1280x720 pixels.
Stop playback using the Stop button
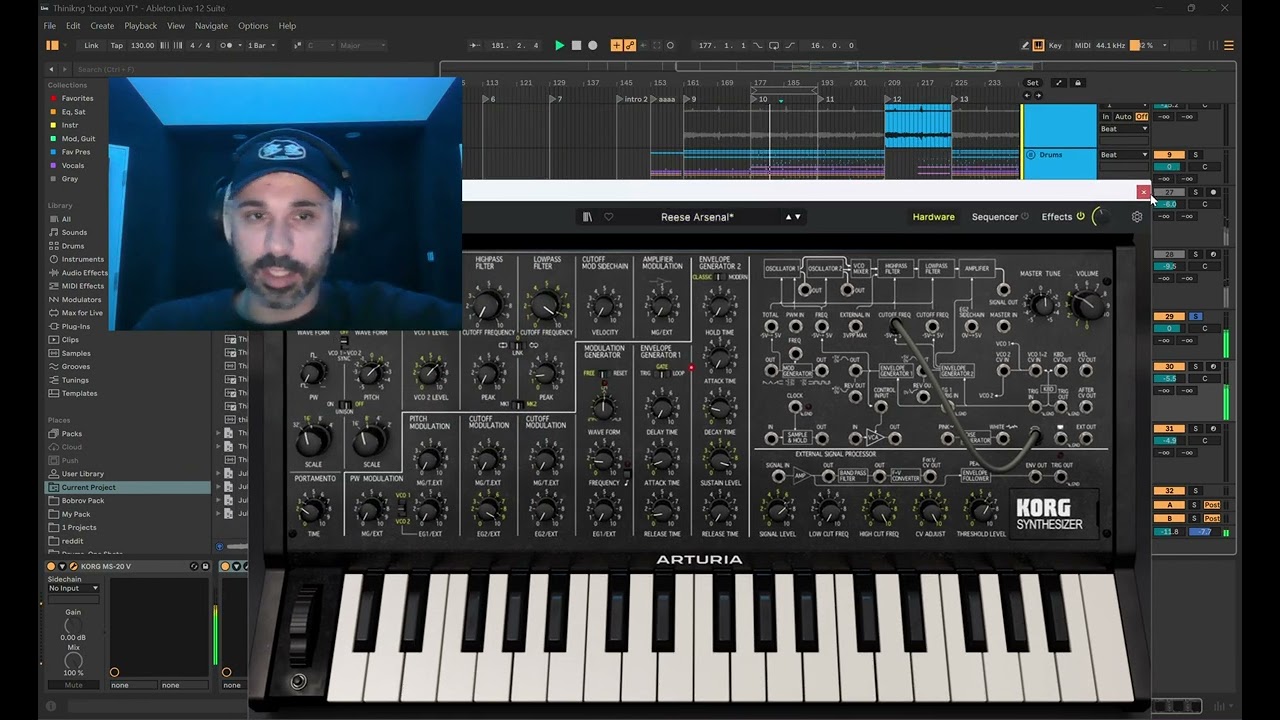click(x=576, y=45)
